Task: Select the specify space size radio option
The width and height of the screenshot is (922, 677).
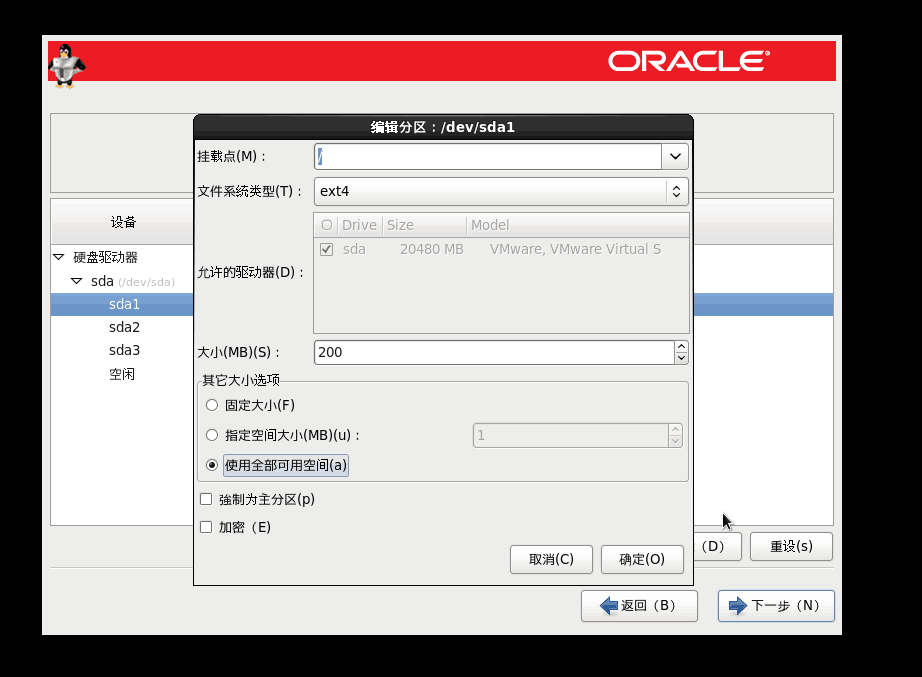Action: [211, 435]
